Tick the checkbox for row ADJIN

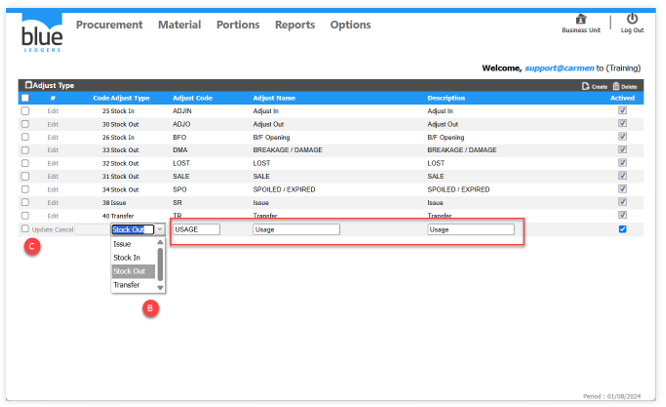[25, 111]
